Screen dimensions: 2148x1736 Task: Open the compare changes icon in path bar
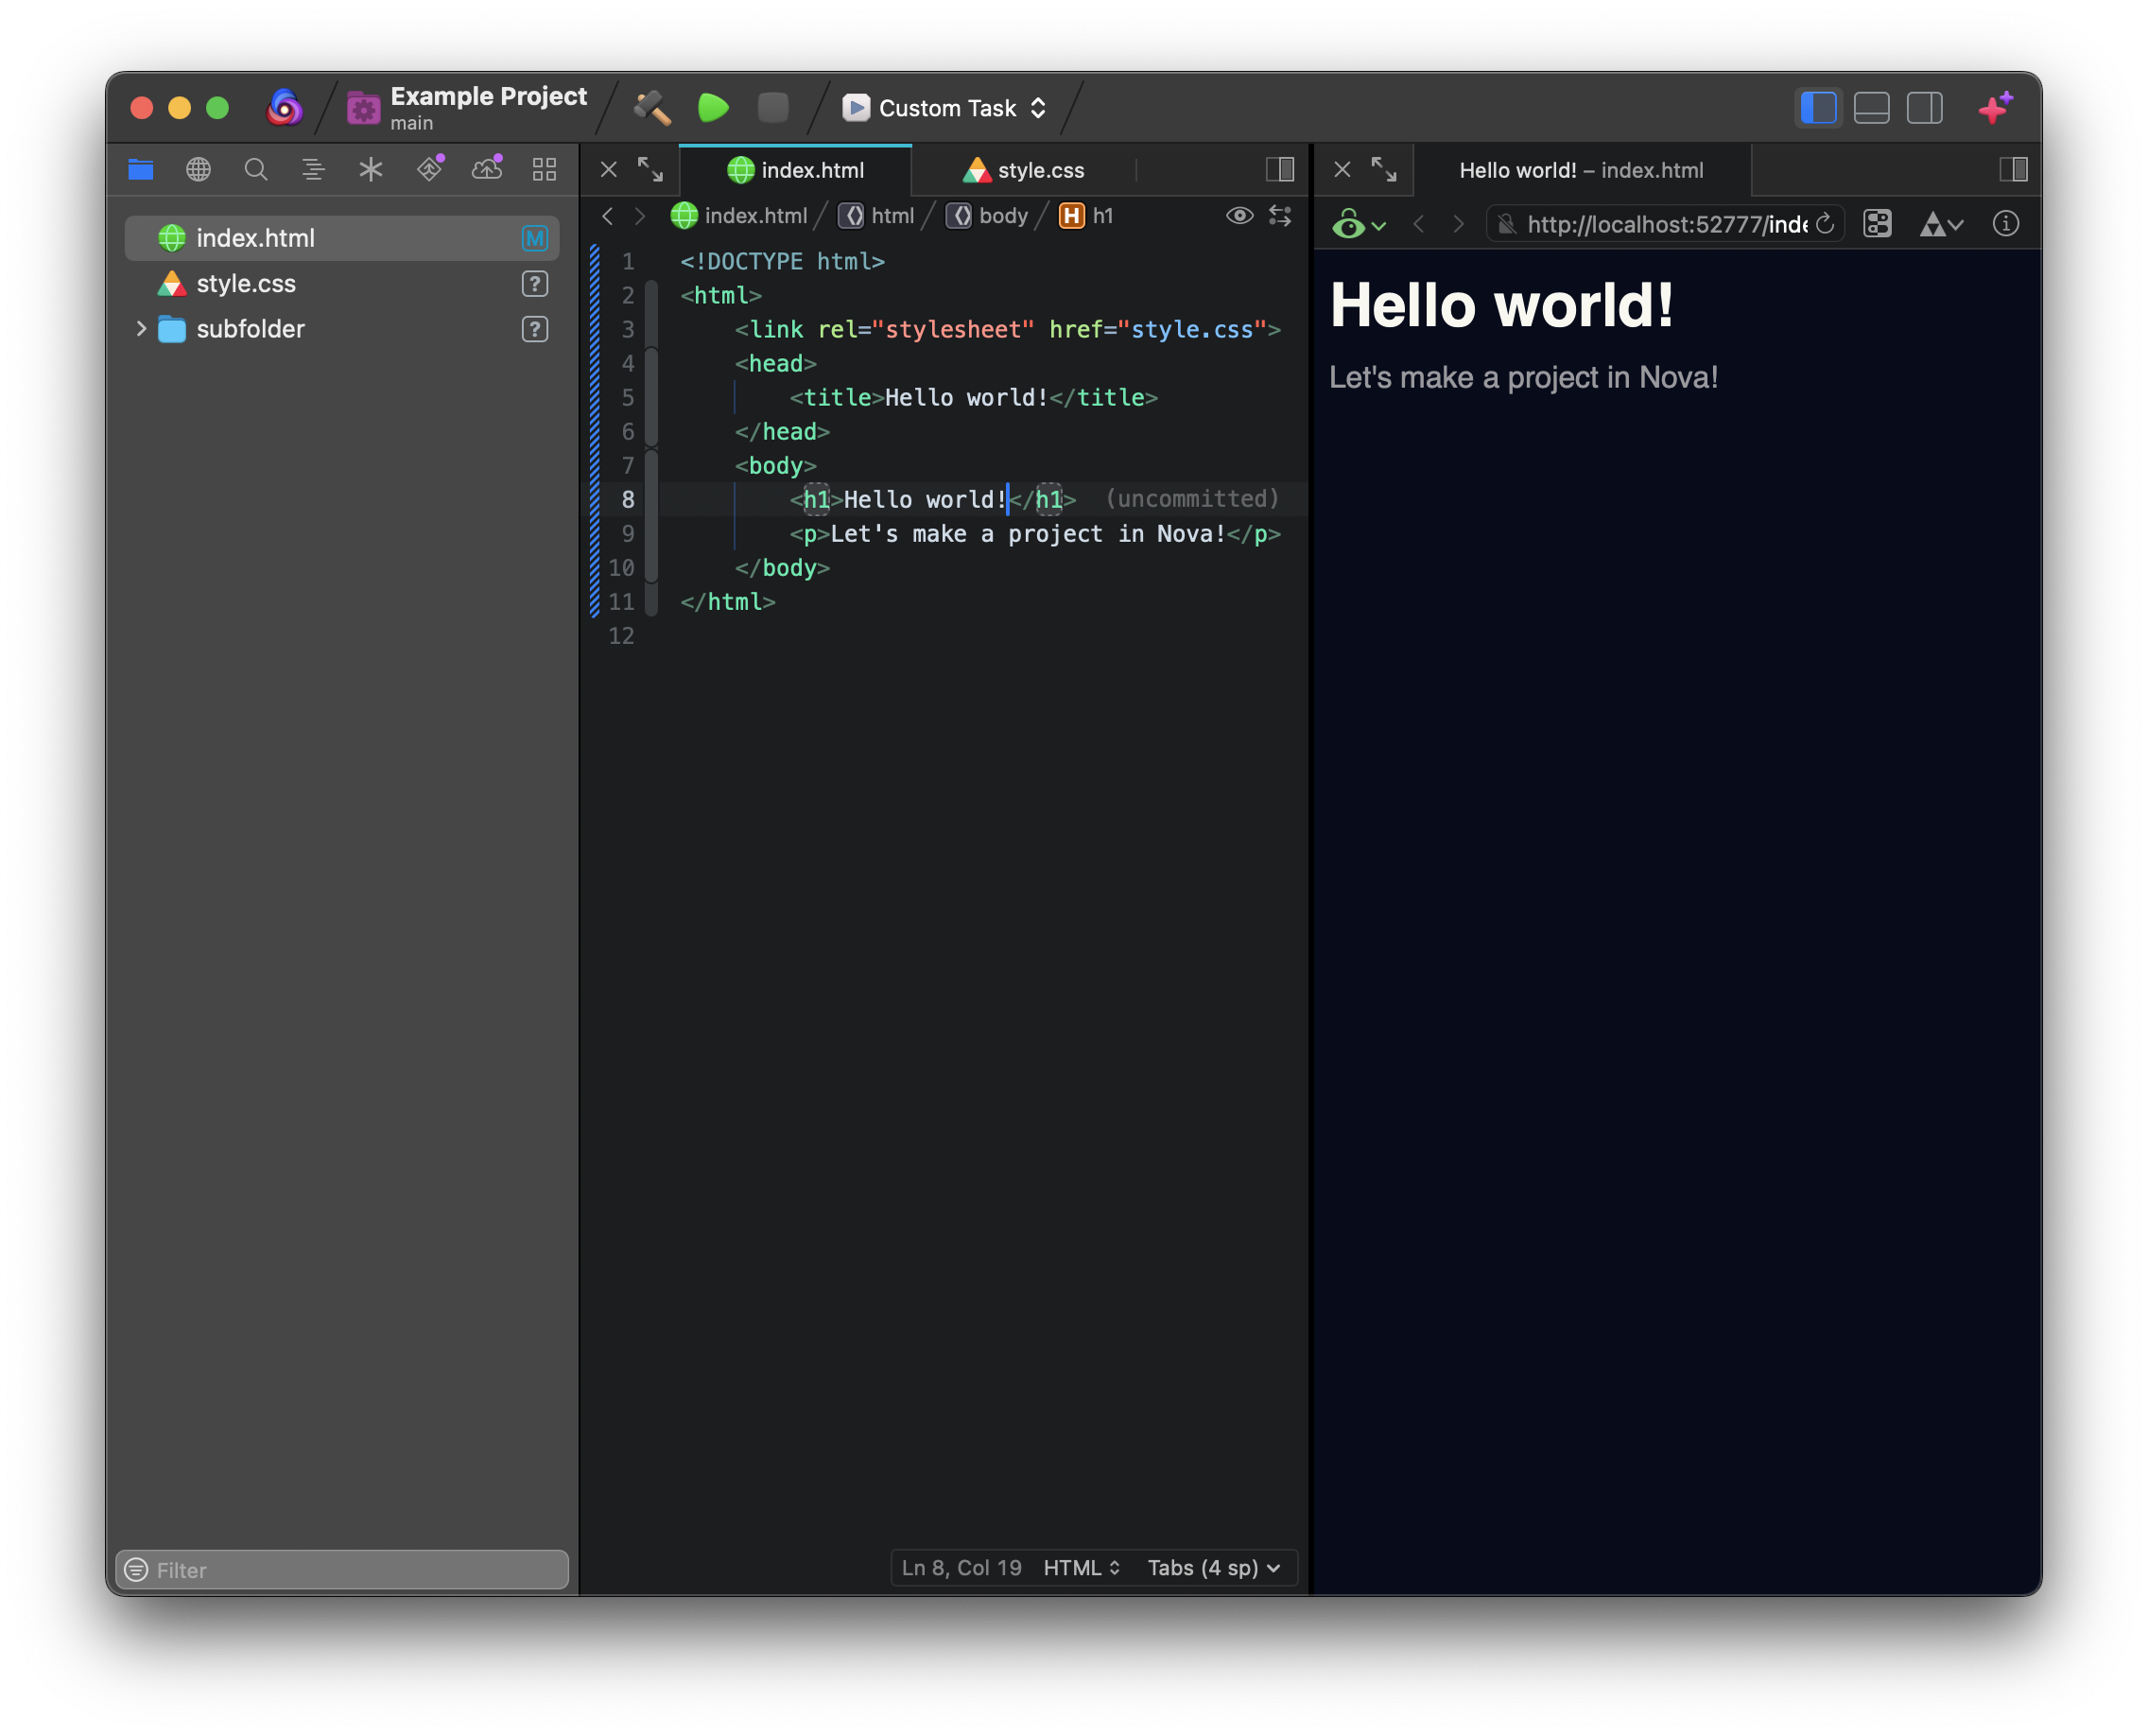click(1281, 216)
